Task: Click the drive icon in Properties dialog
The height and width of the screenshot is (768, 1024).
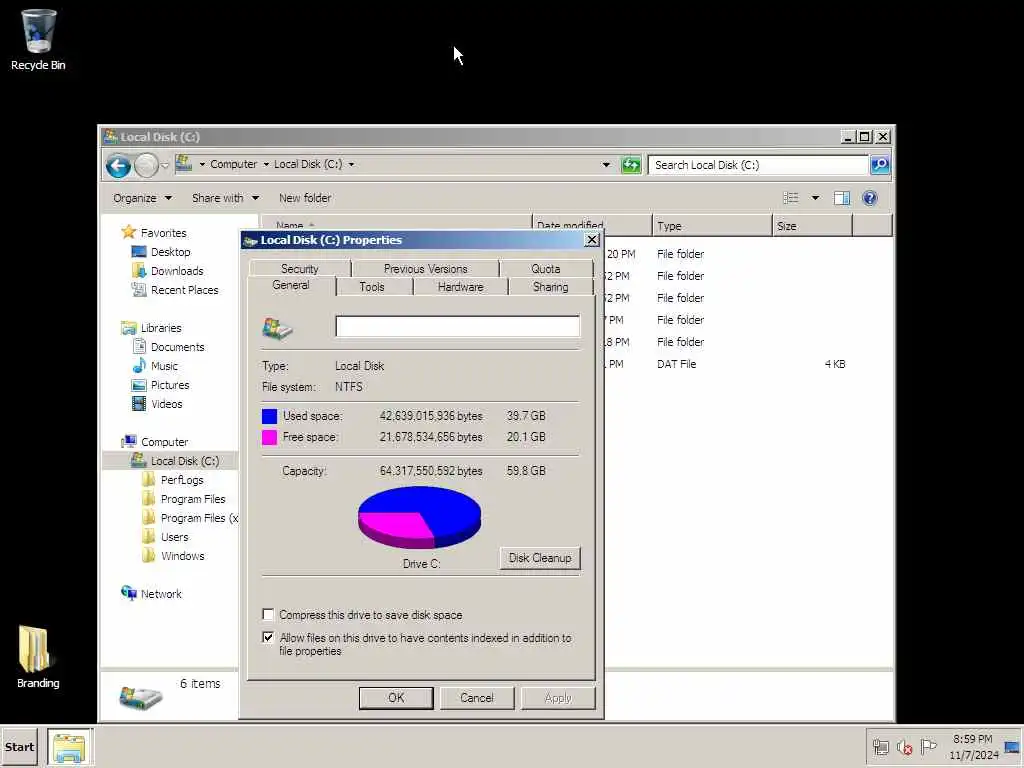Action: click(x=278, y=328)
